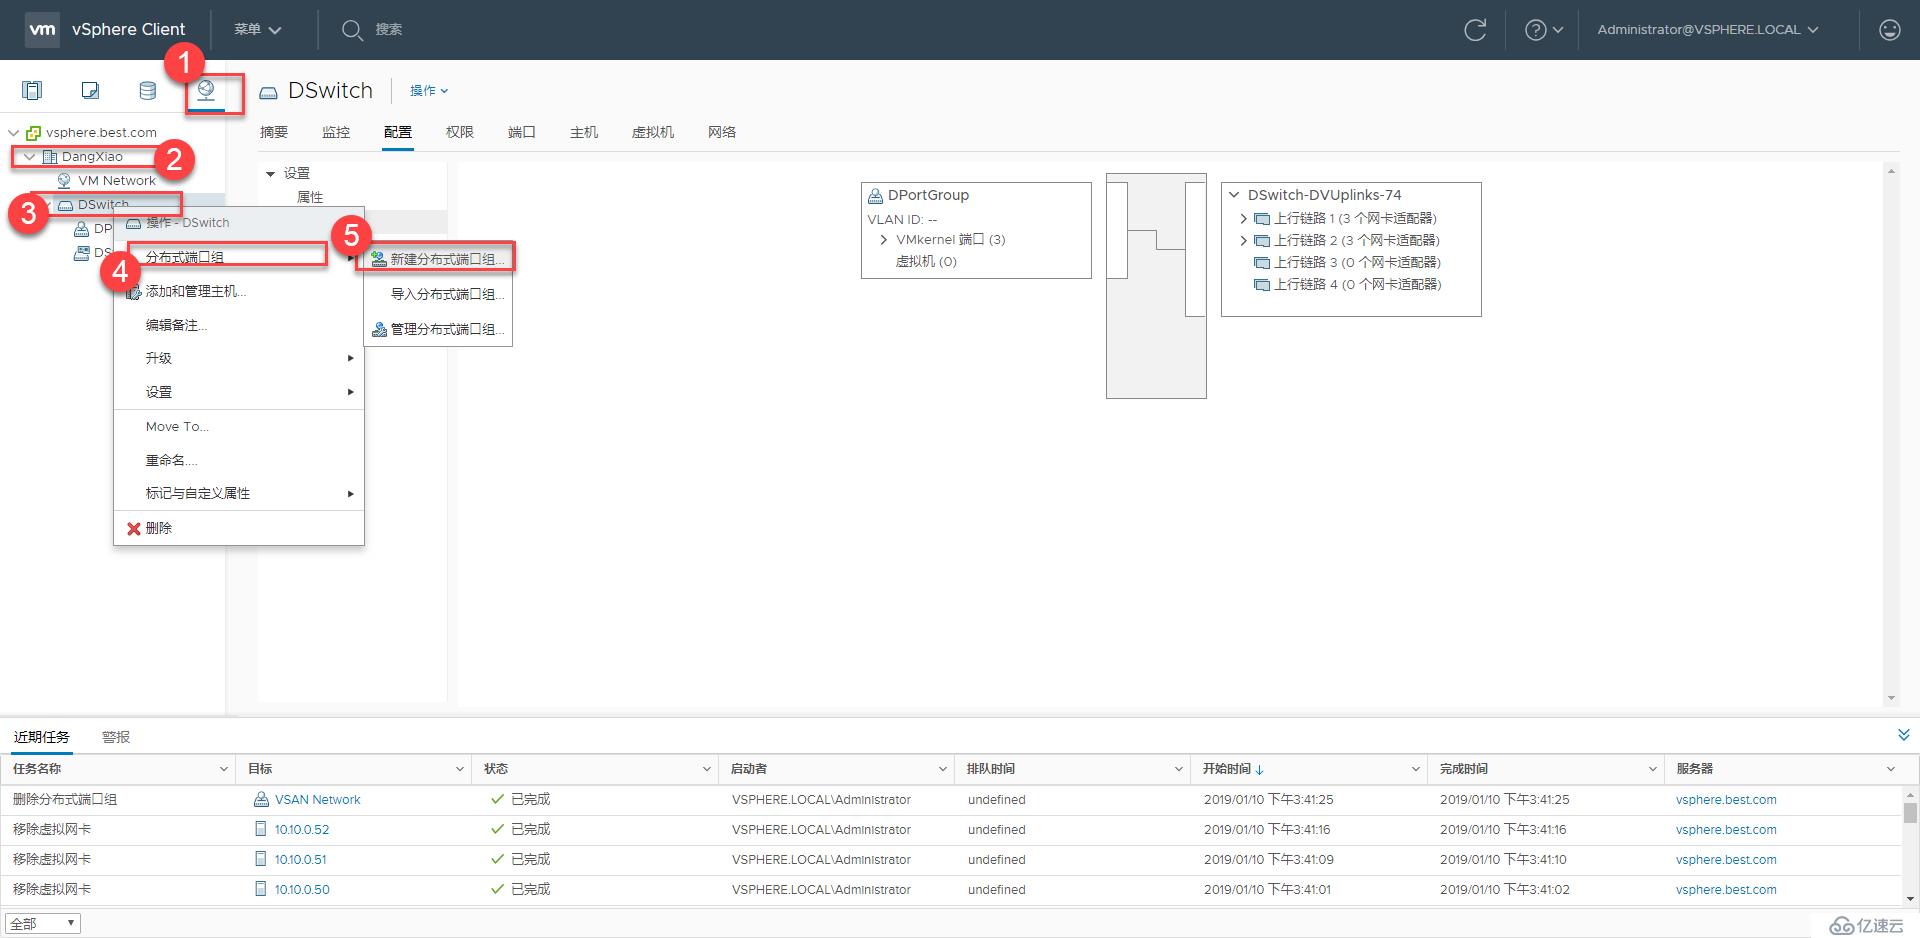Expand 上行链路 2 adapters

[1243, 241]
